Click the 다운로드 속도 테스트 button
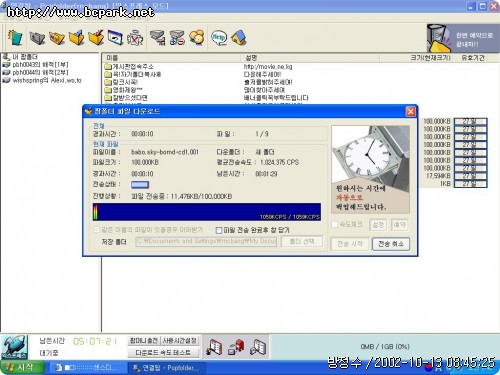500x375 pixels. click(163, 352)
